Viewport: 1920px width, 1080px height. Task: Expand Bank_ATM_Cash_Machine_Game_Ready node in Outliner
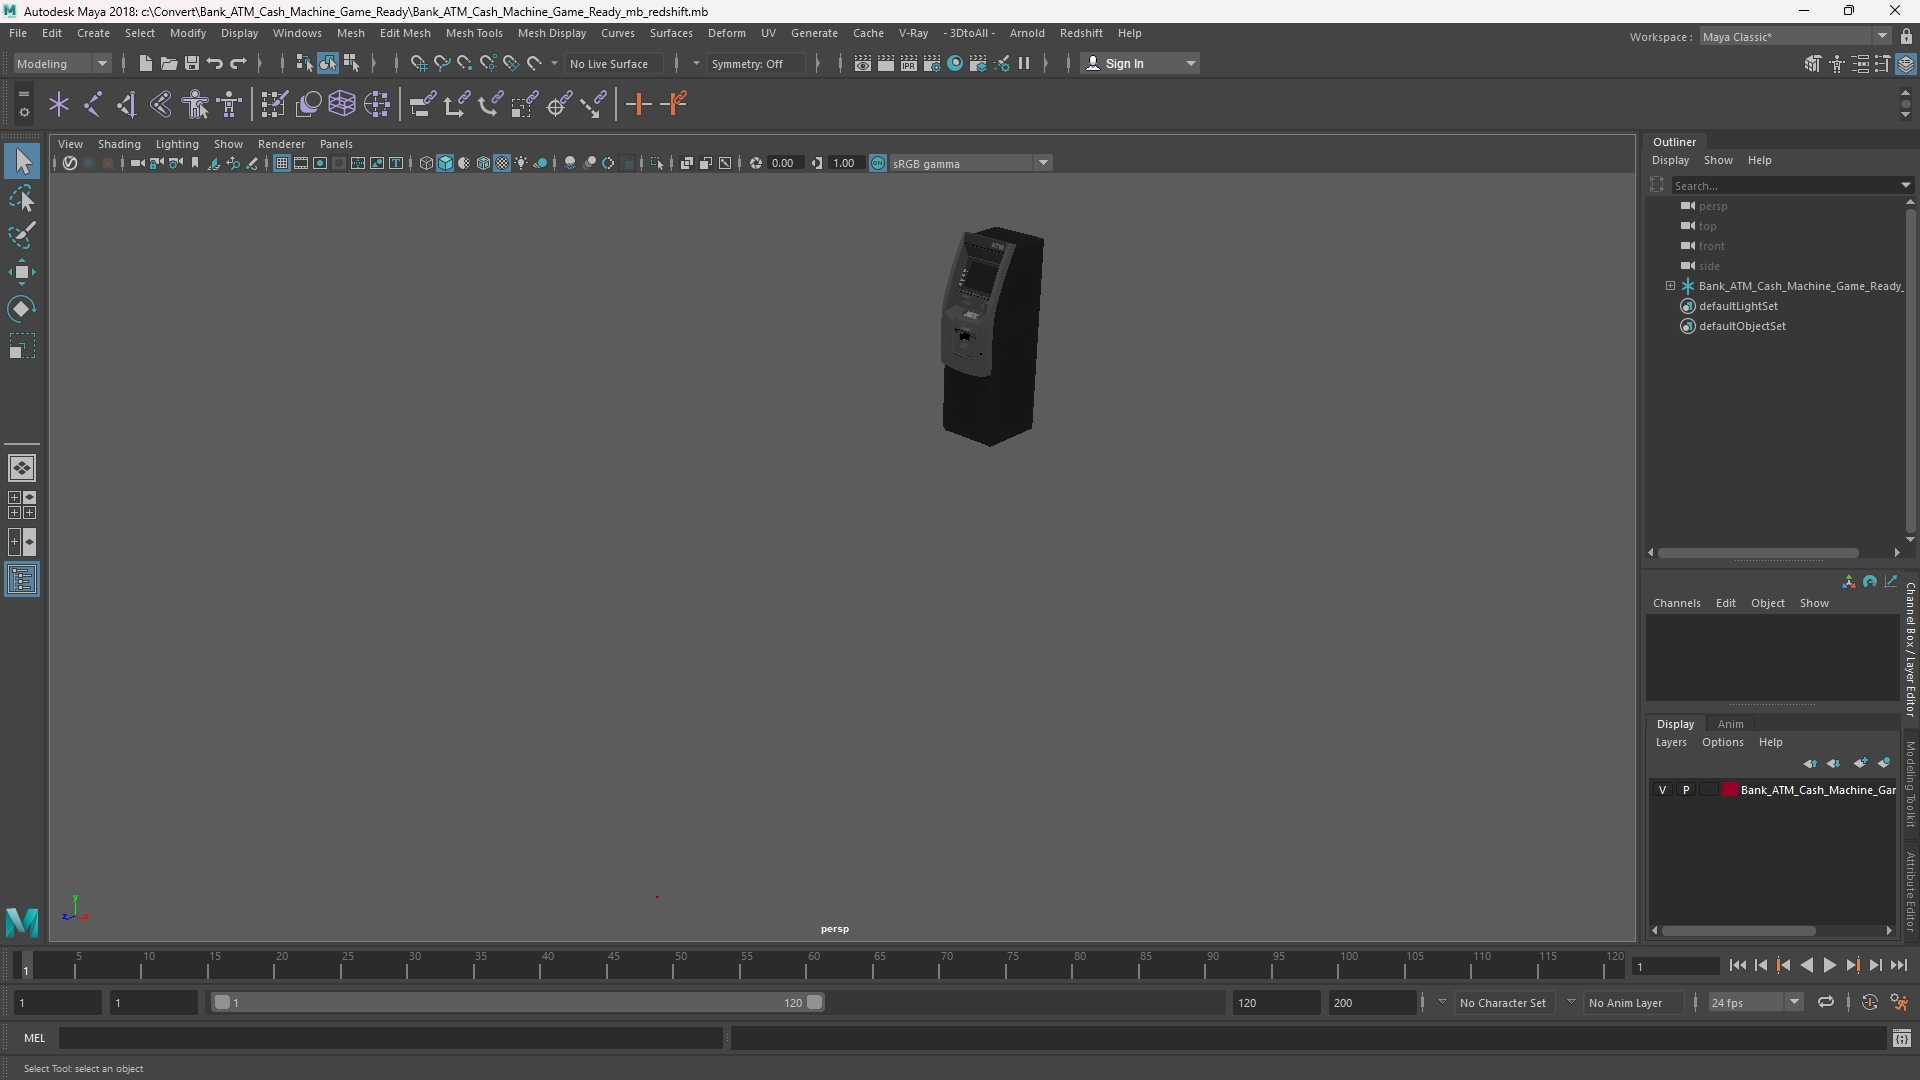tap(1670, 286)
